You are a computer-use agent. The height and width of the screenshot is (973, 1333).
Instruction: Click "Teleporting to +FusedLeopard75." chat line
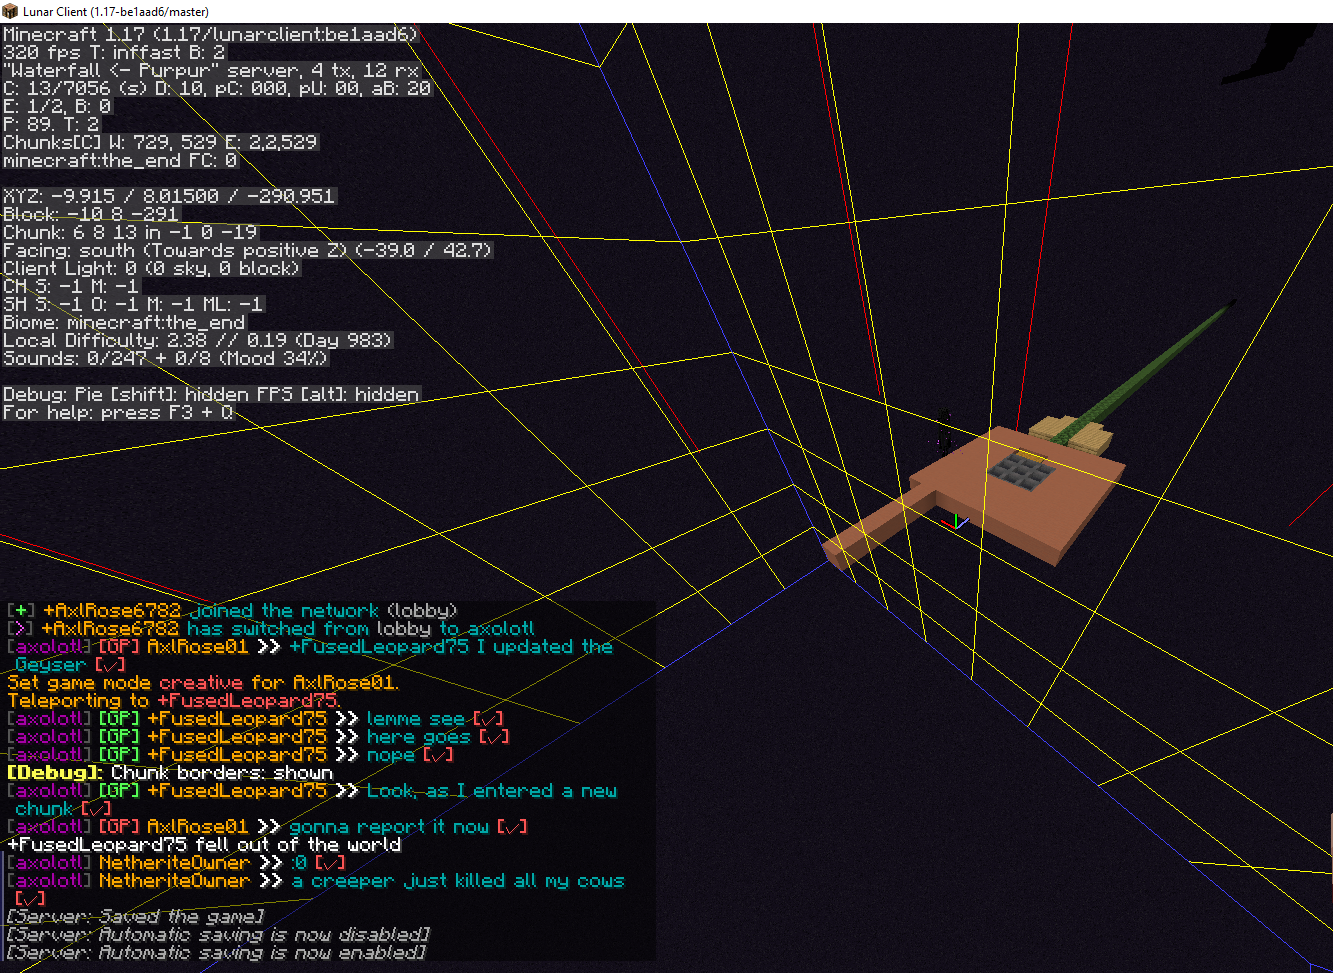173,701
